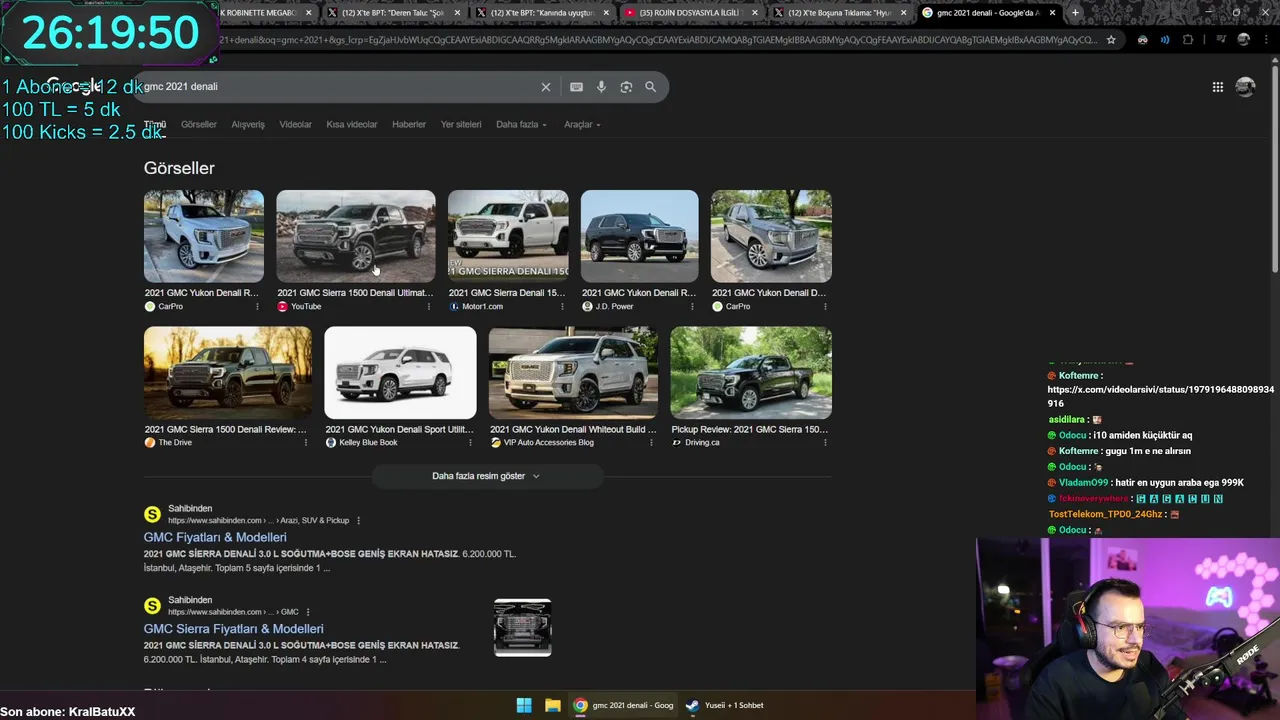Open white Yukon Denali CarPro thumbnail

tap(204, 236)
